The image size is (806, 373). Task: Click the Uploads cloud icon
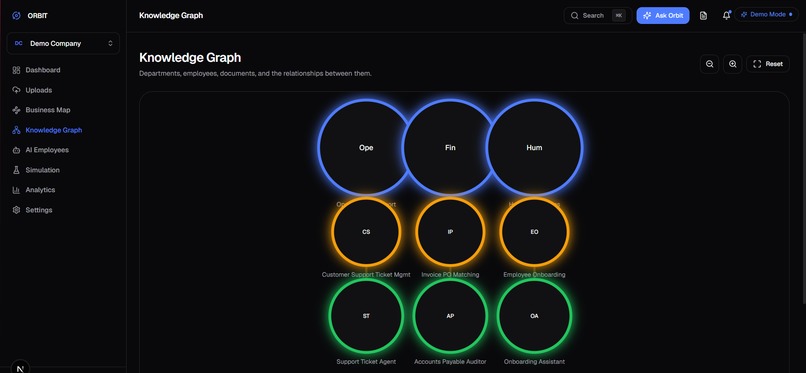(x=16, y=90)
